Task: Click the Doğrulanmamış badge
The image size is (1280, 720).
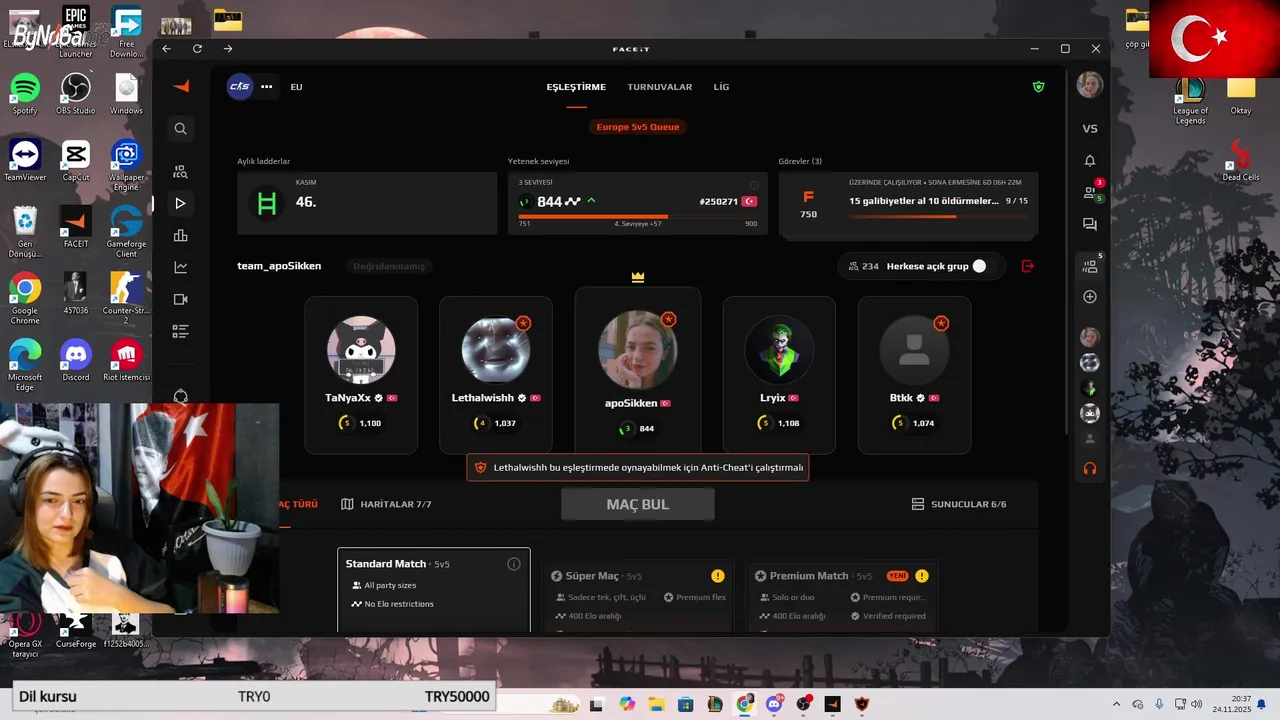Action: (x=388, y=266)
